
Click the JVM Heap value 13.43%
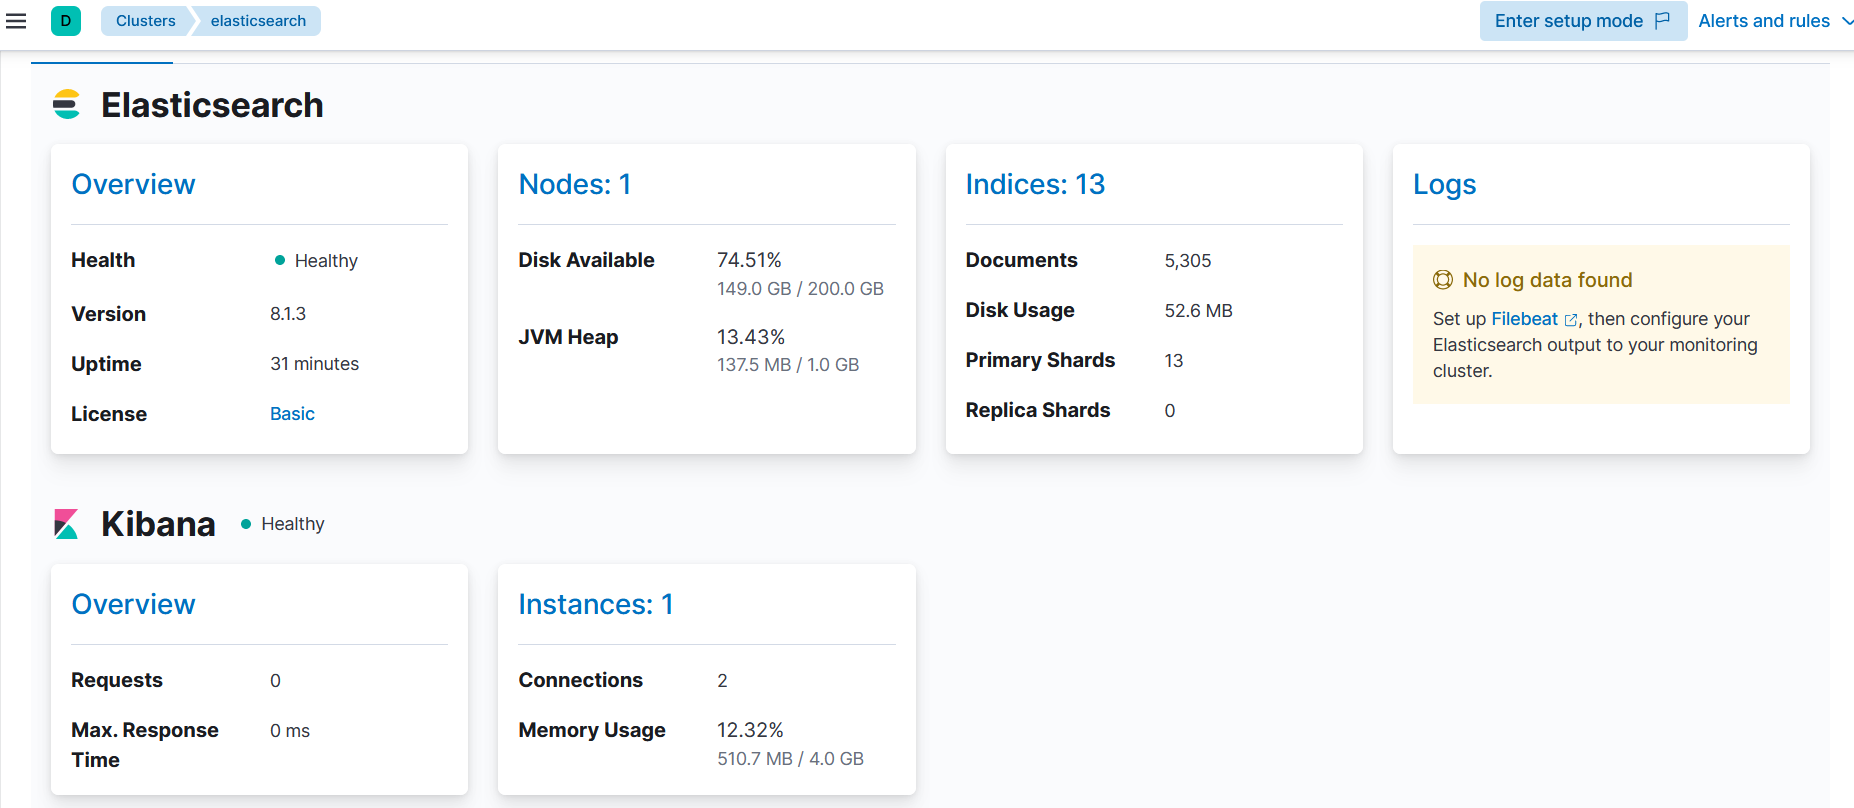coord(751,337)
